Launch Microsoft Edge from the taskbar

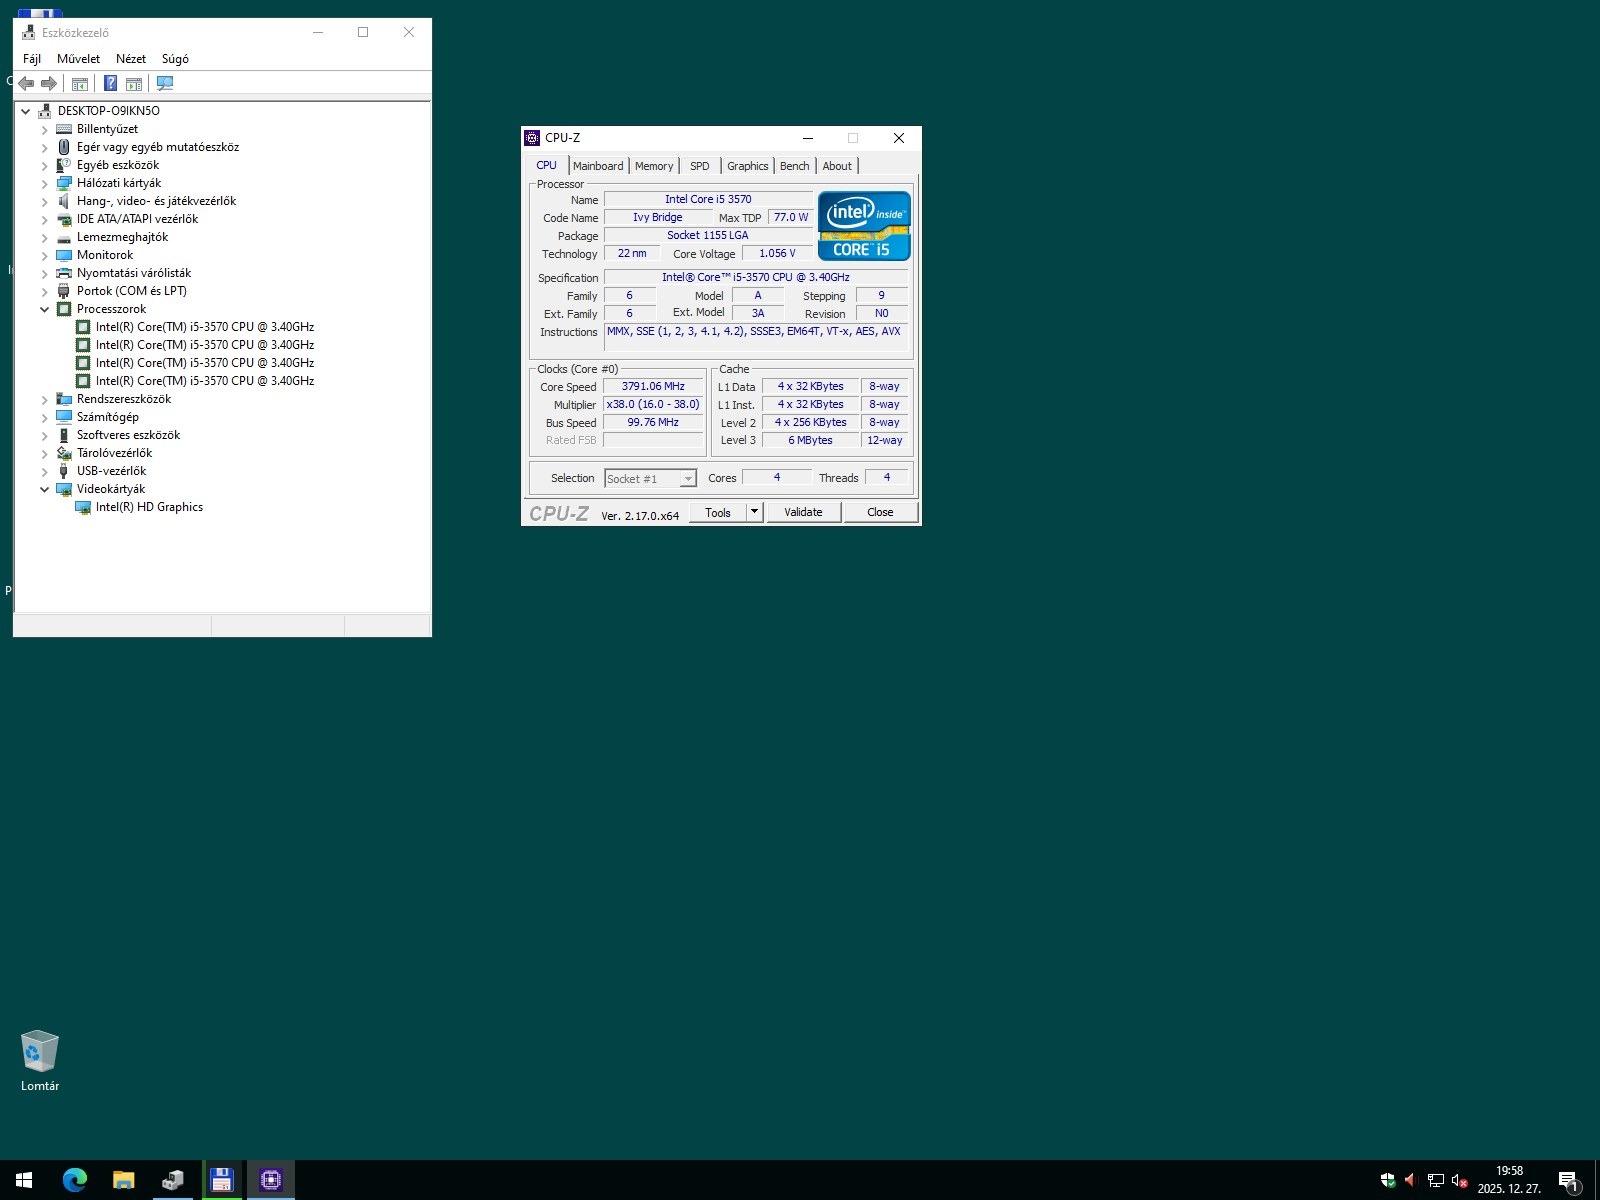tap(74, 1180)
